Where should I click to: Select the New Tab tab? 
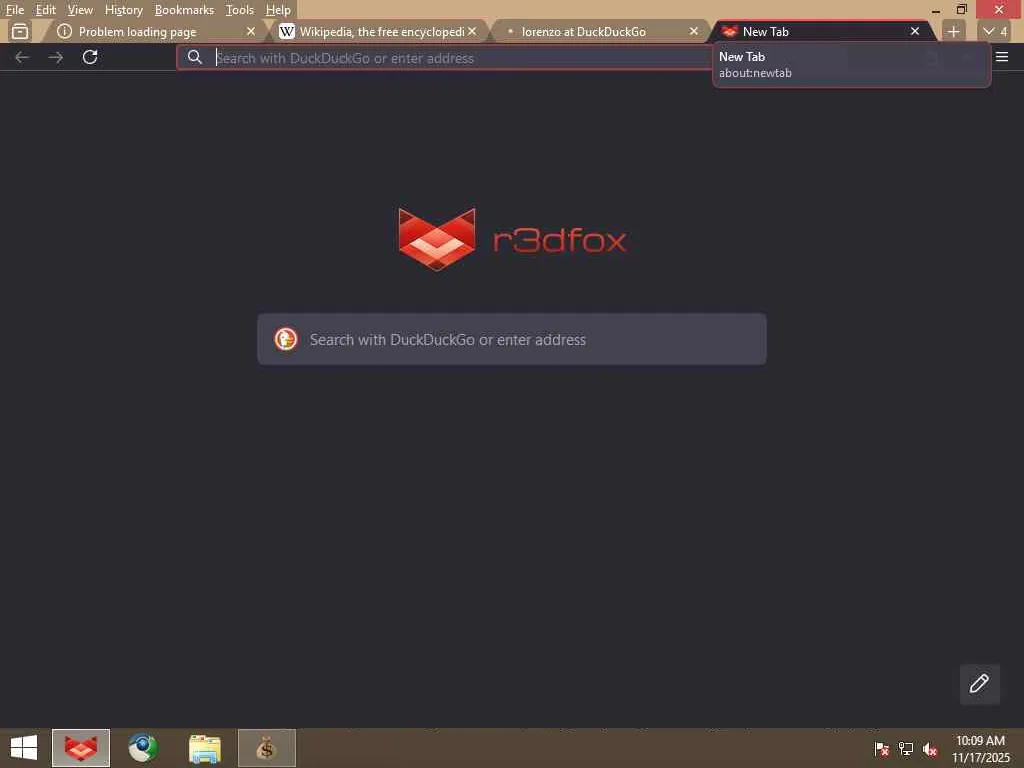(820, 31)
